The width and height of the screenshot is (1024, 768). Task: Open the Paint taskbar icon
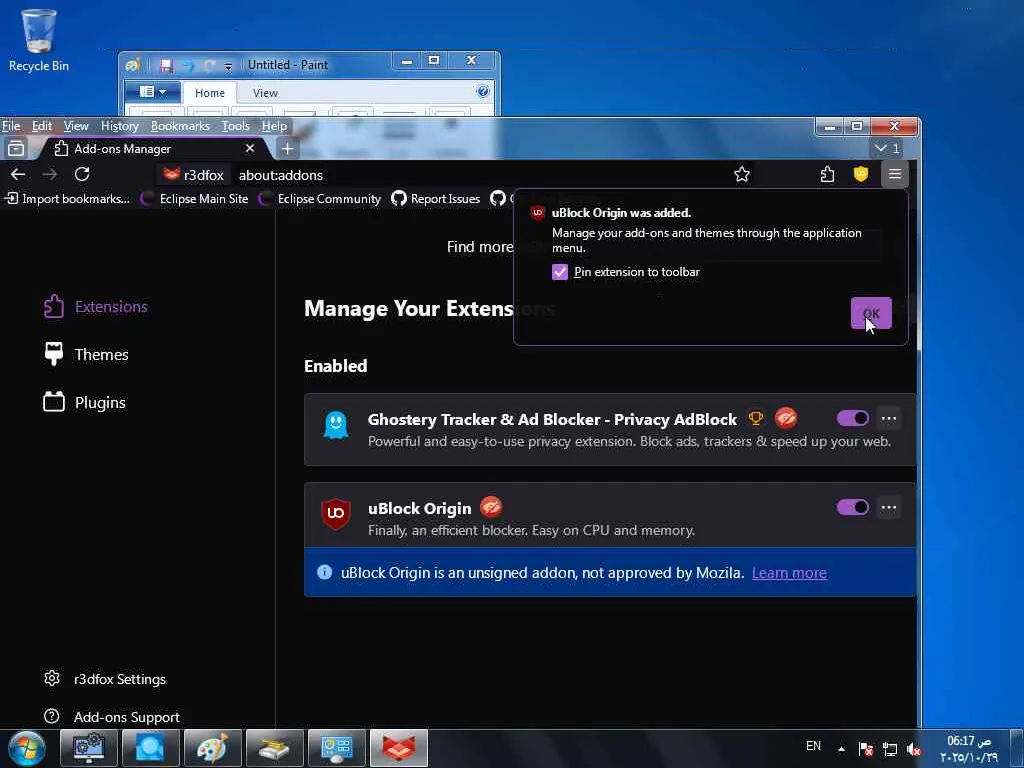coord(212,748)
